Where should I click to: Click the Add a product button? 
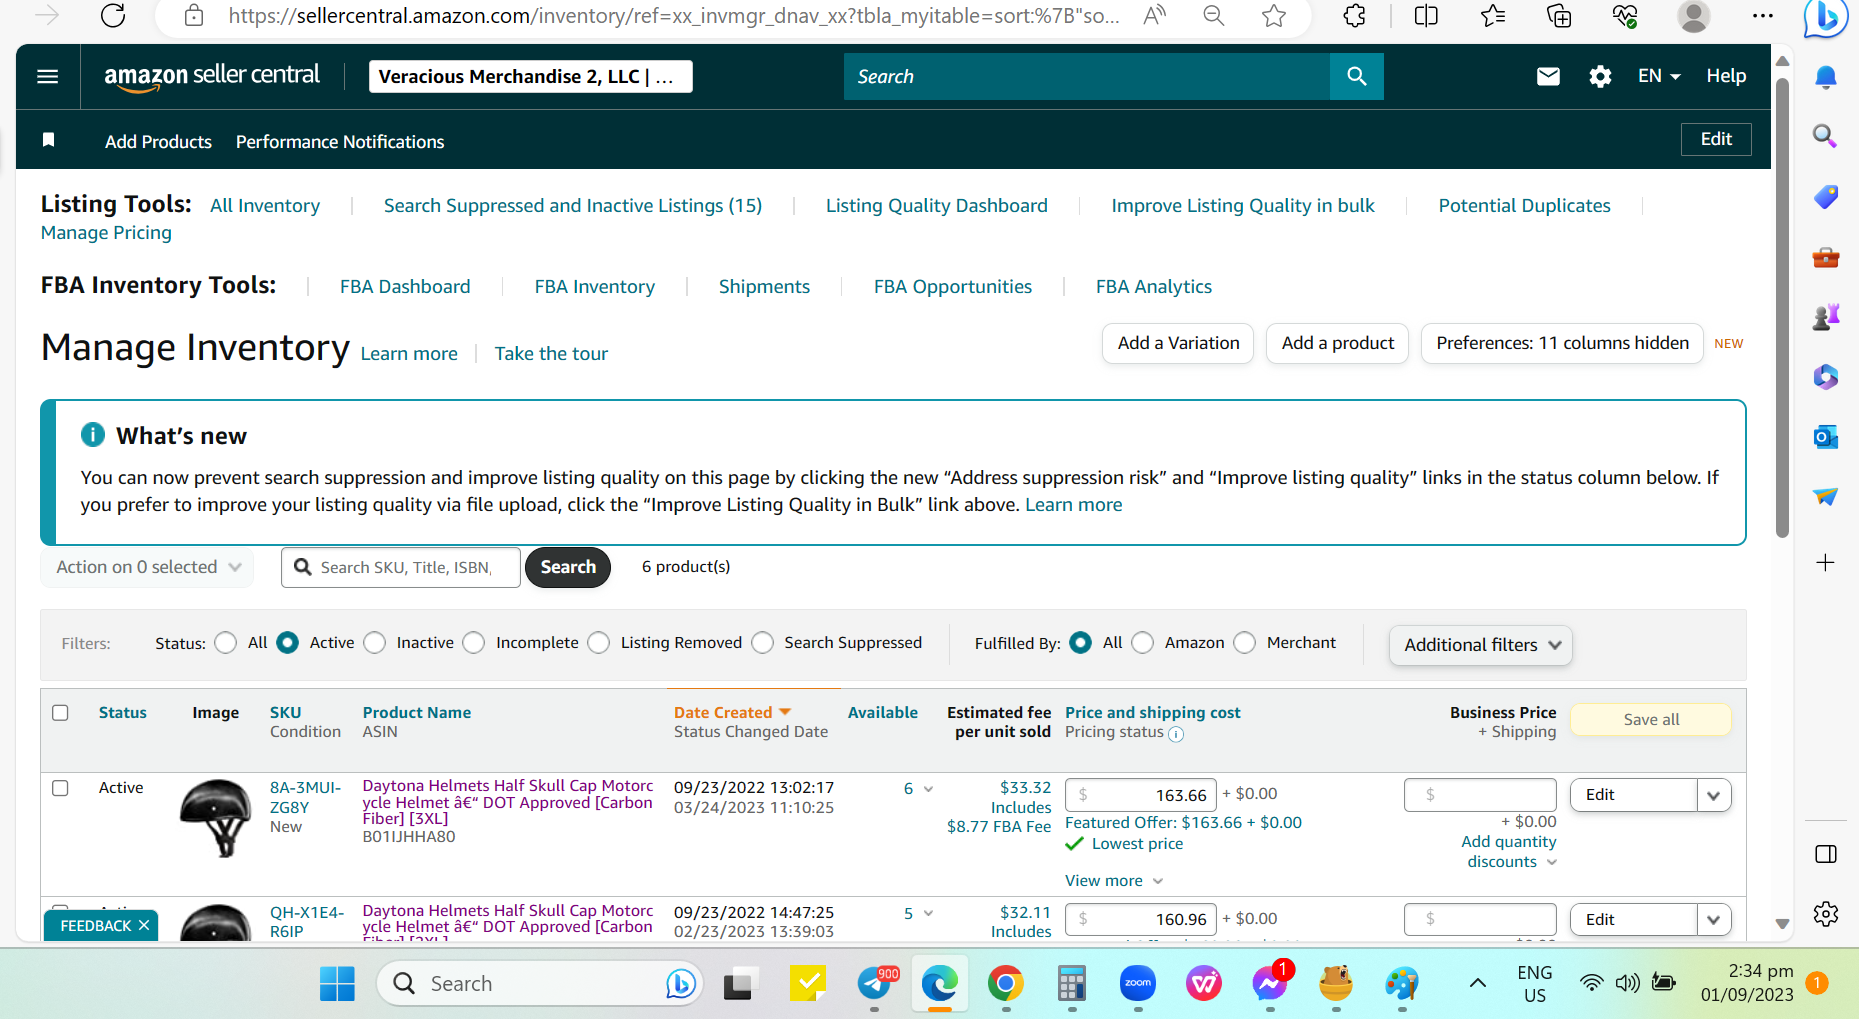(x=1337, y=343)
